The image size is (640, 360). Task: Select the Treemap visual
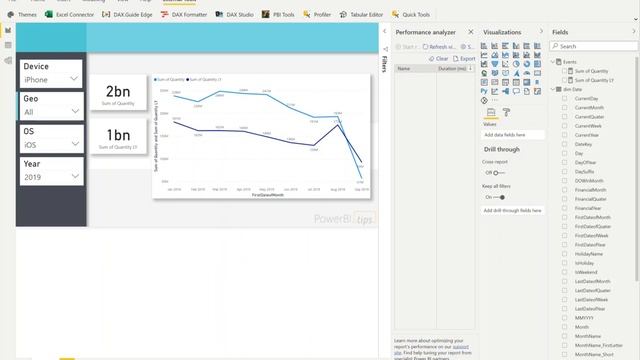click(x=538, y=64)
